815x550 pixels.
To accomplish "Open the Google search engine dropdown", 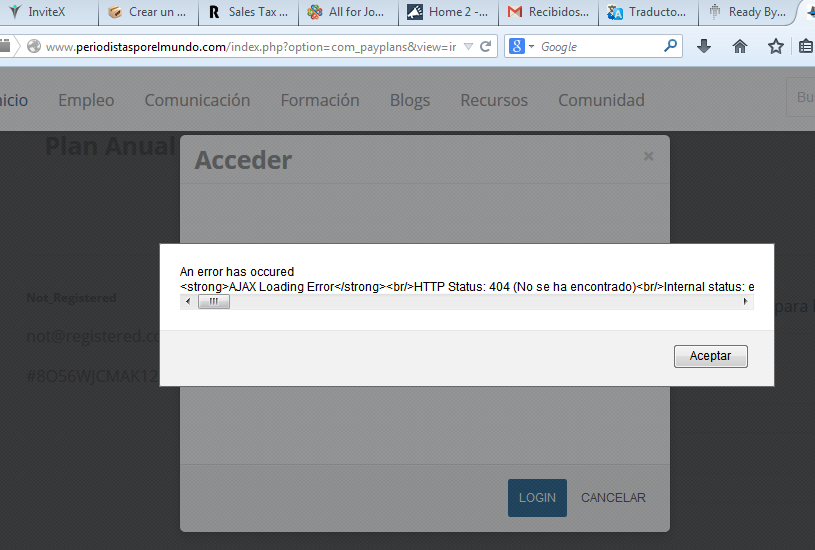I will tap(522, 47).
